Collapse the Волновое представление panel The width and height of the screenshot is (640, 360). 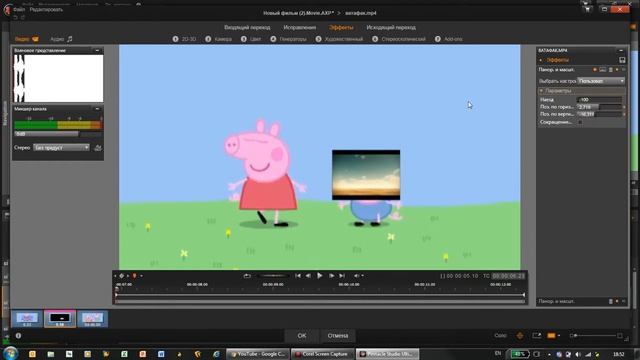(97, 51)
